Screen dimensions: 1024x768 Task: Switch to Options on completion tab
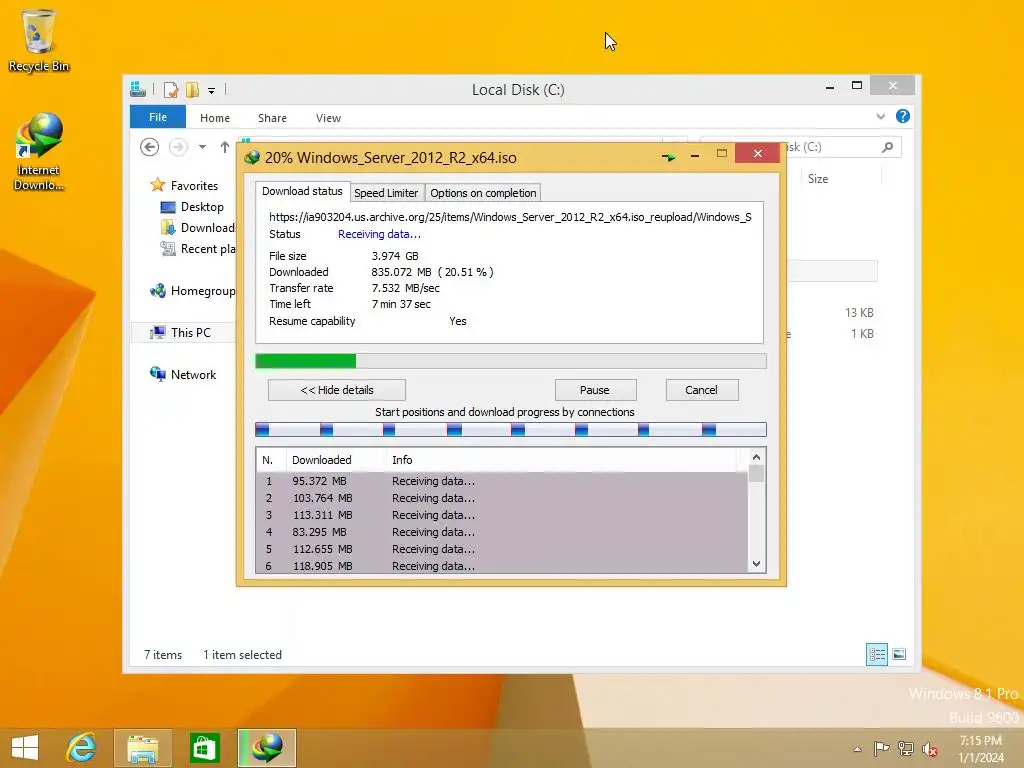click(x=483, y=193)
